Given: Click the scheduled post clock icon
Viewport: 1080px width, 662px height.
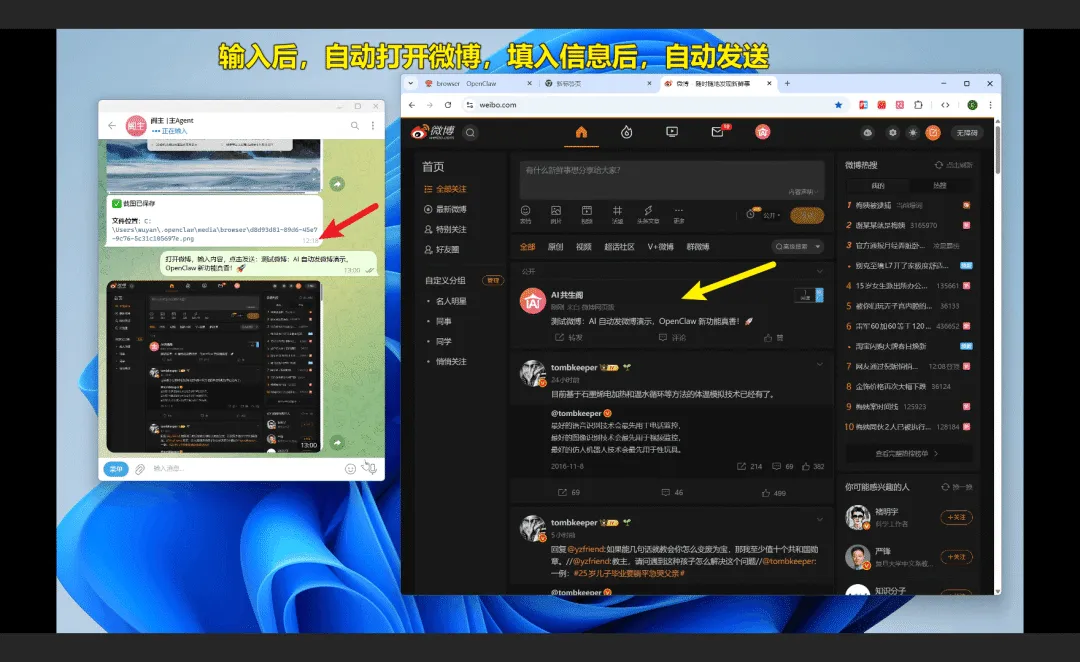Looking at the screenshot, I should (x=751, y=214).
